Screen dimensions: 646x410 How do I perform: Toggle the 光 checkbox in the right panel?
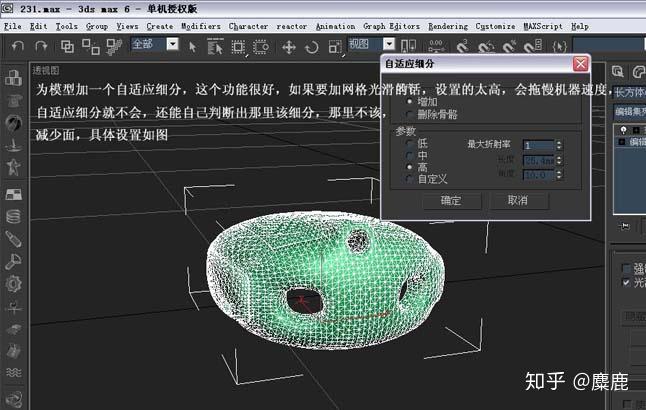pos(626,283)
